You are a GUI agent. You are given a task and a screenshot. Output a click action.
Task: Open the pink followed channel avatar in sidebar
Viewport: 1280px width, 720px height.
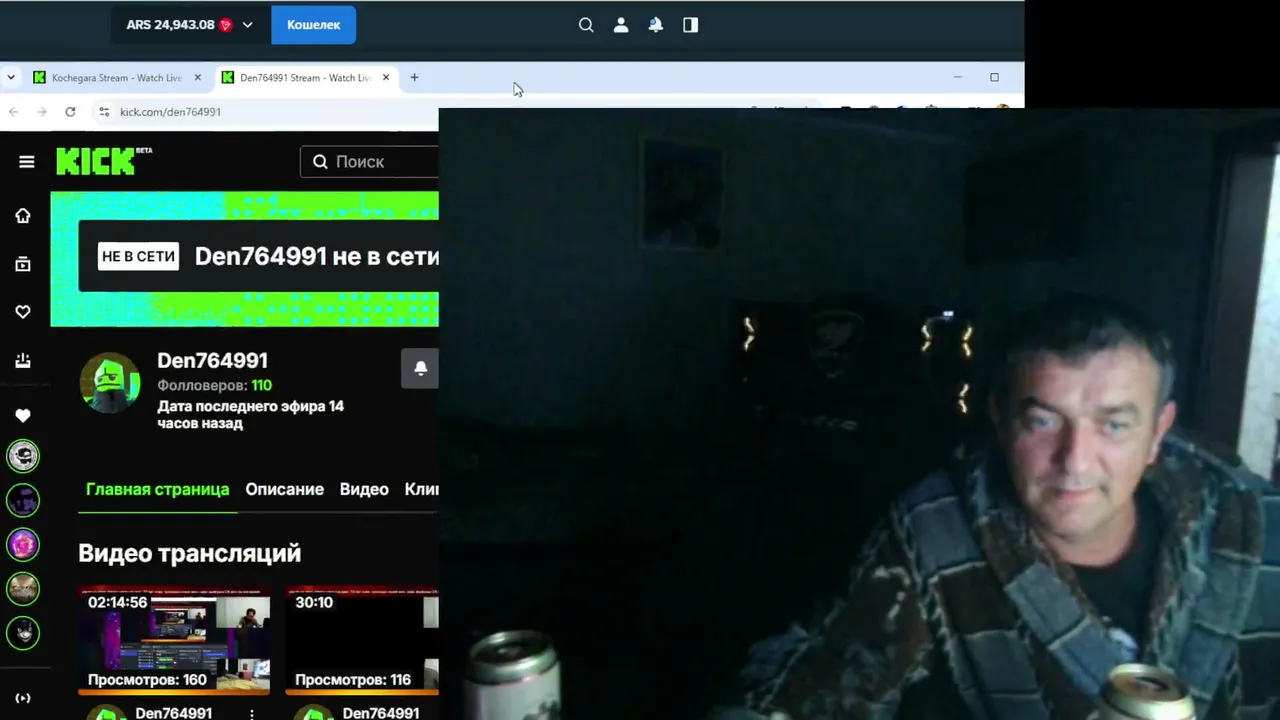[23, 544]
